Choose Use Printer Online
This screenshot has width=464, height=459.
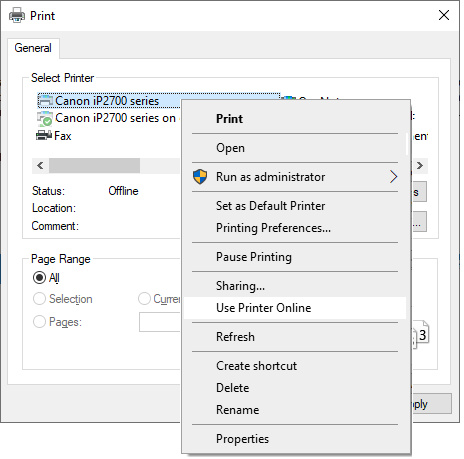coord(295,308)
